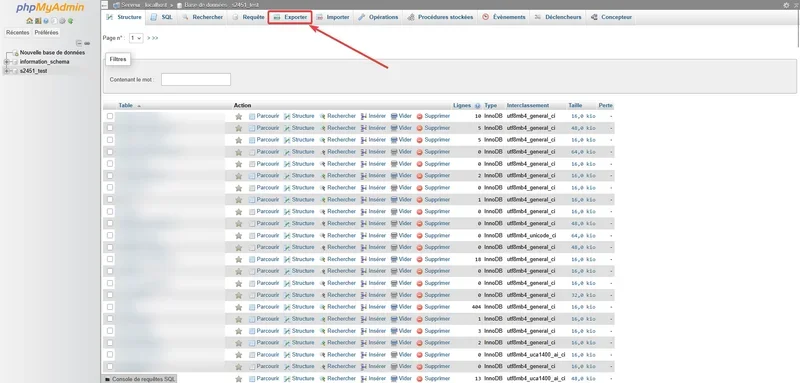Image resolution: width=800 pixels, height=383 pixels.
Task: Check the utf8mb4_uca1400_ai_ci table with 0 rows
Action: pyautogui.click(x=110, y=354)
